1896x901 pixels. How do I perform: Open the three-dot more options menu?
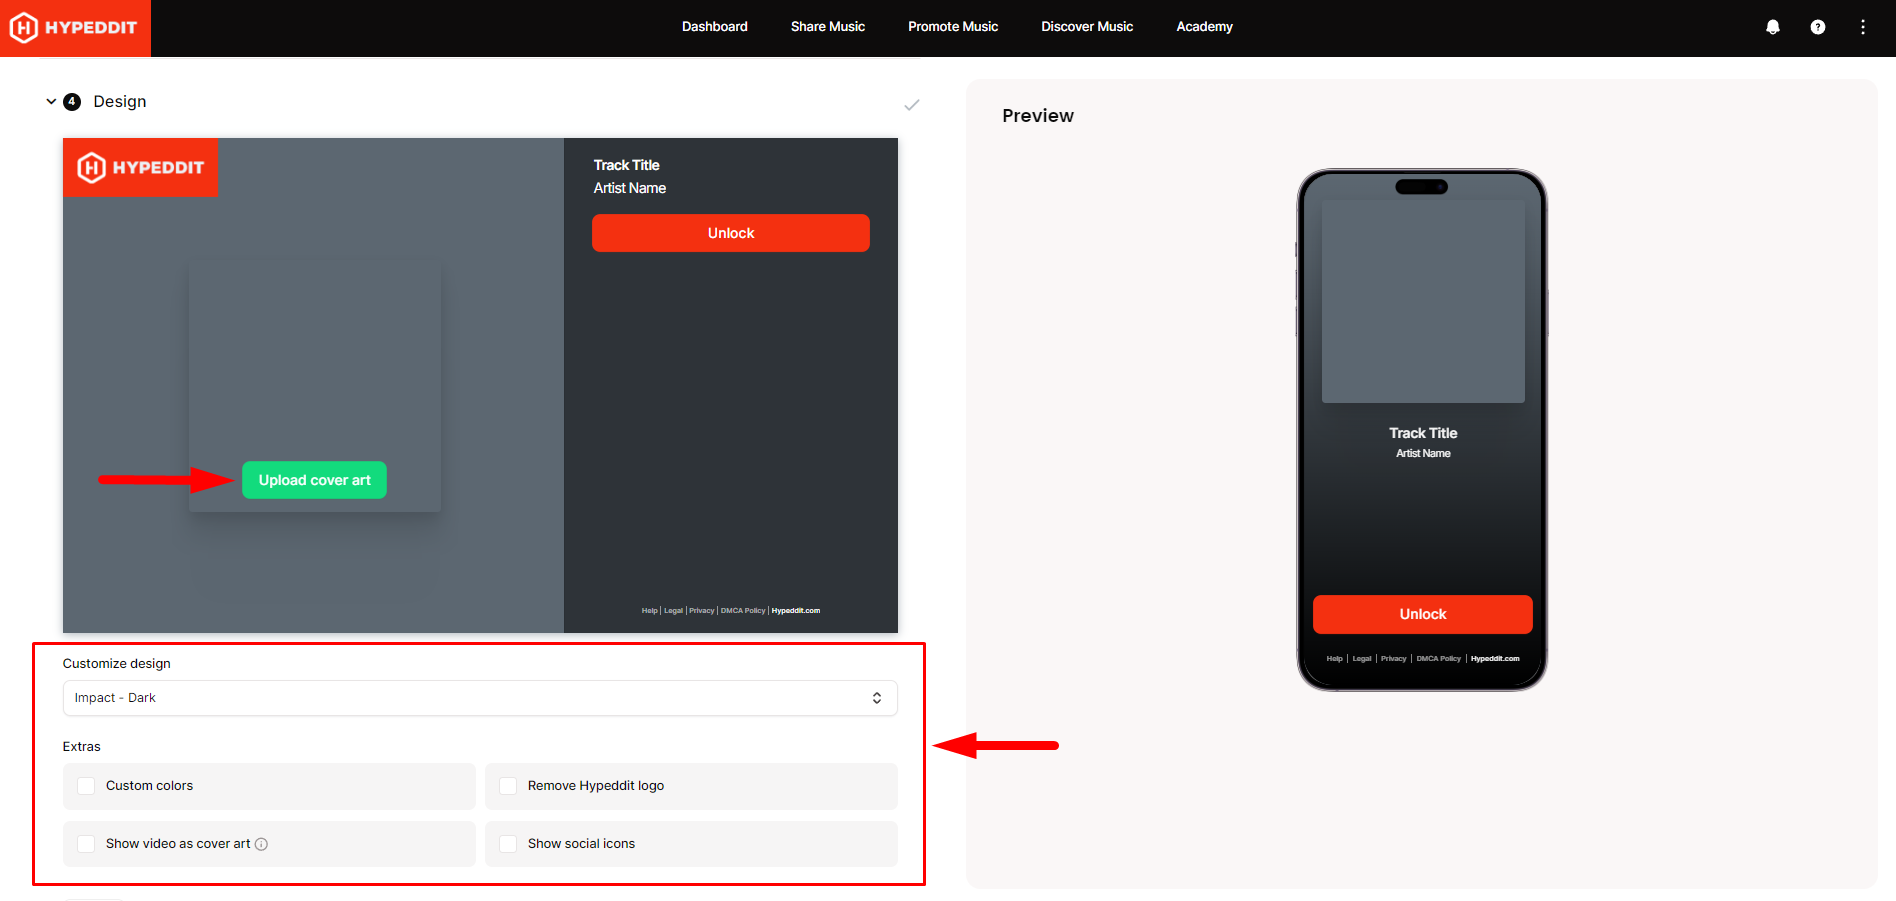[x=1862, y=27]
